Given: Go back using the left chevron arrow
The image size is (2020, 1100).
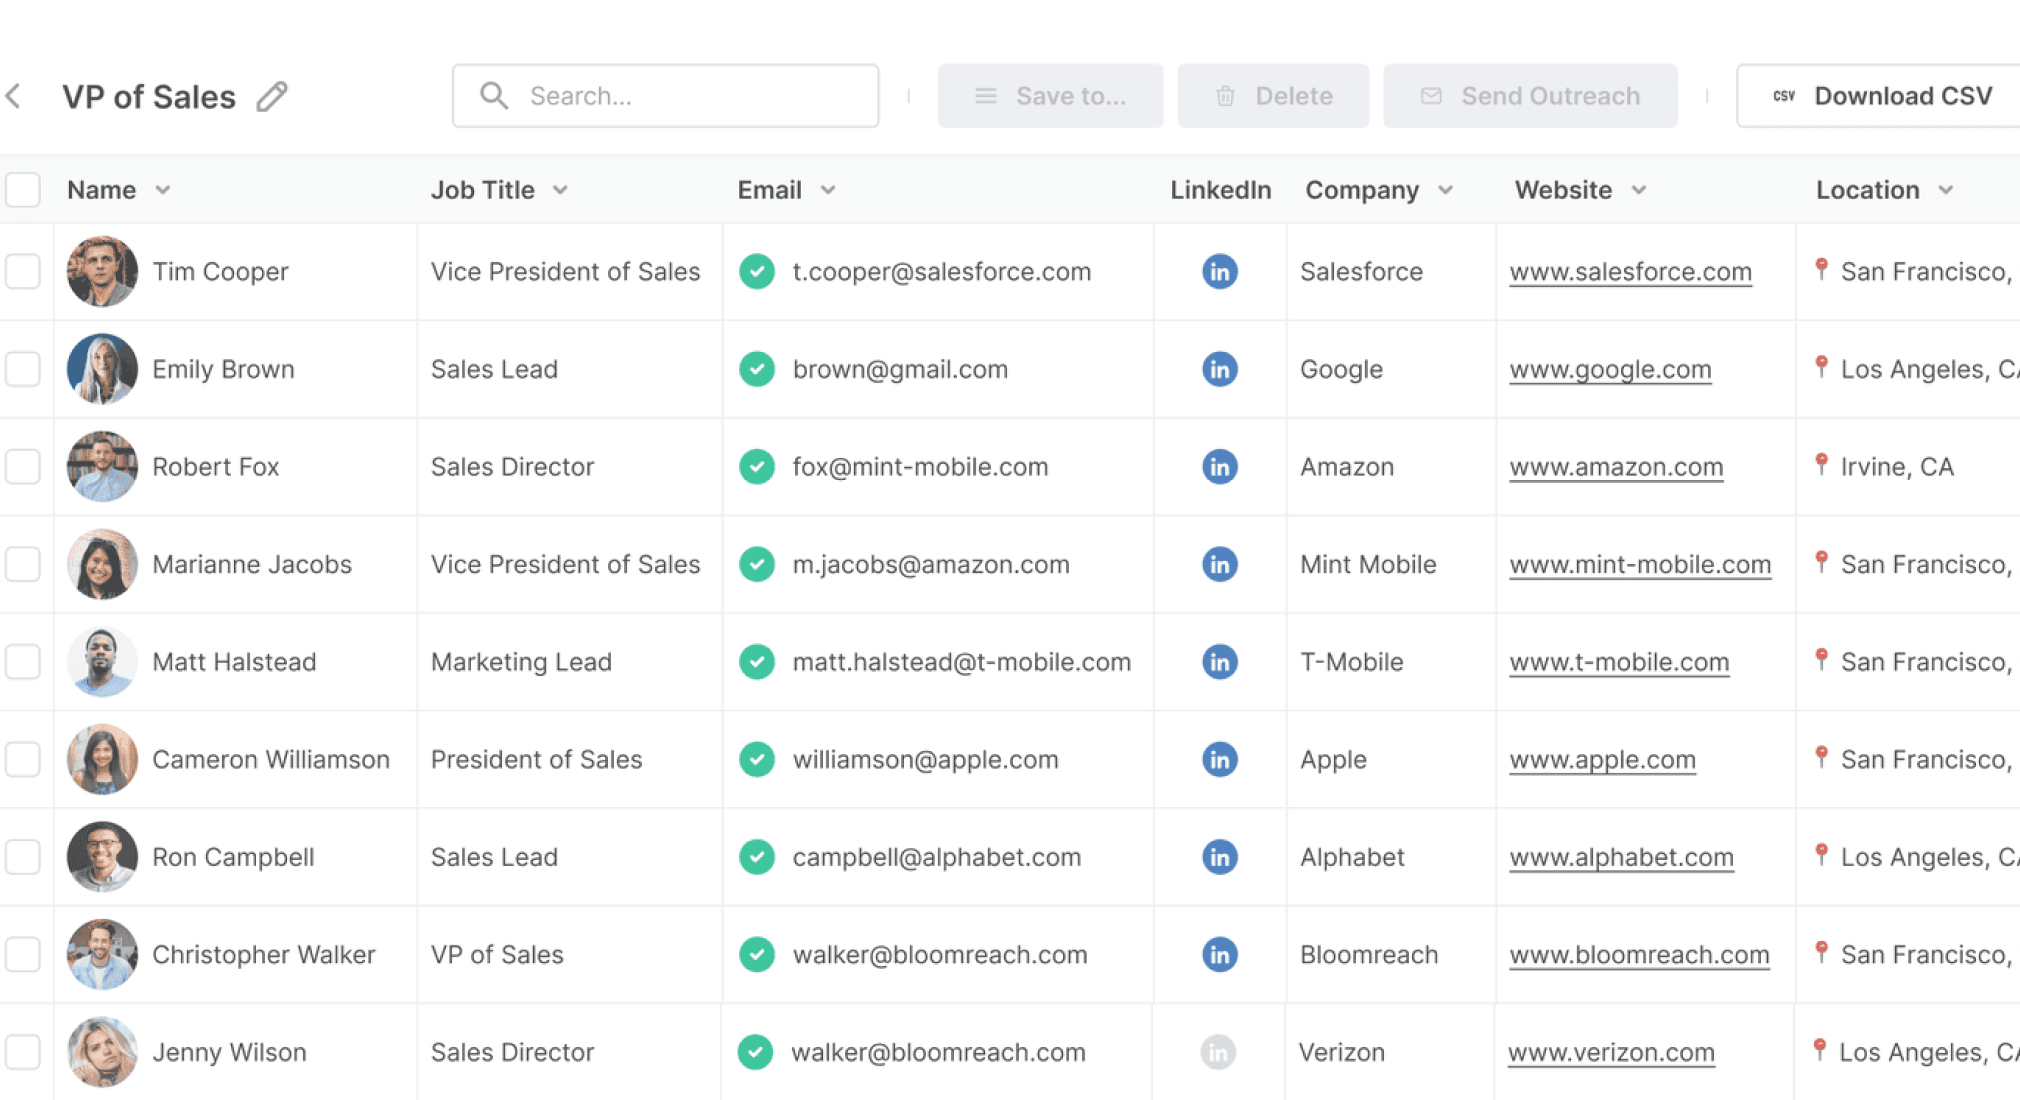Looking at the screenshot, I should (x=13, y=96).
